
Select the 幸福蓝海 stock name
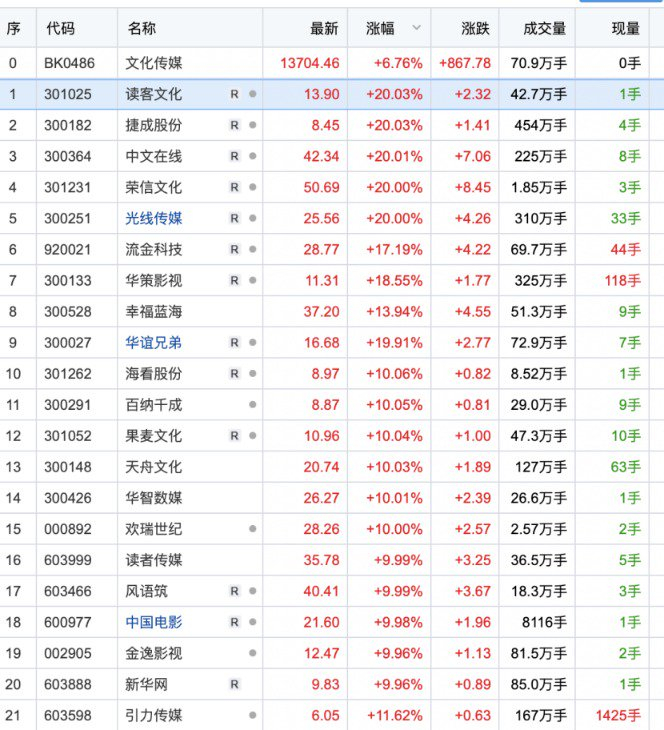click(154, 311)
